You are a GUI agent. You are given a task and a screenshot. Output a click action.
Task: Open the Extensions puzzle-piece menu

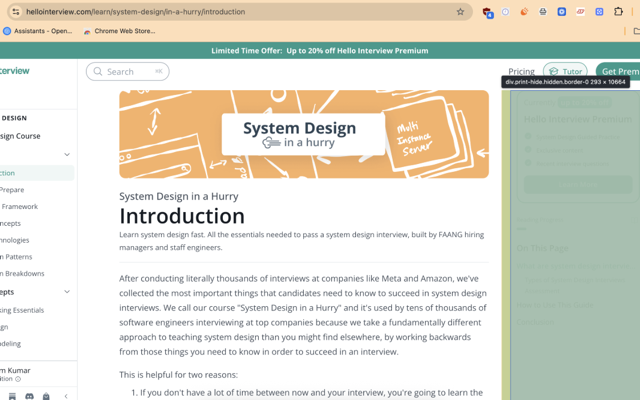click(618, 12)
